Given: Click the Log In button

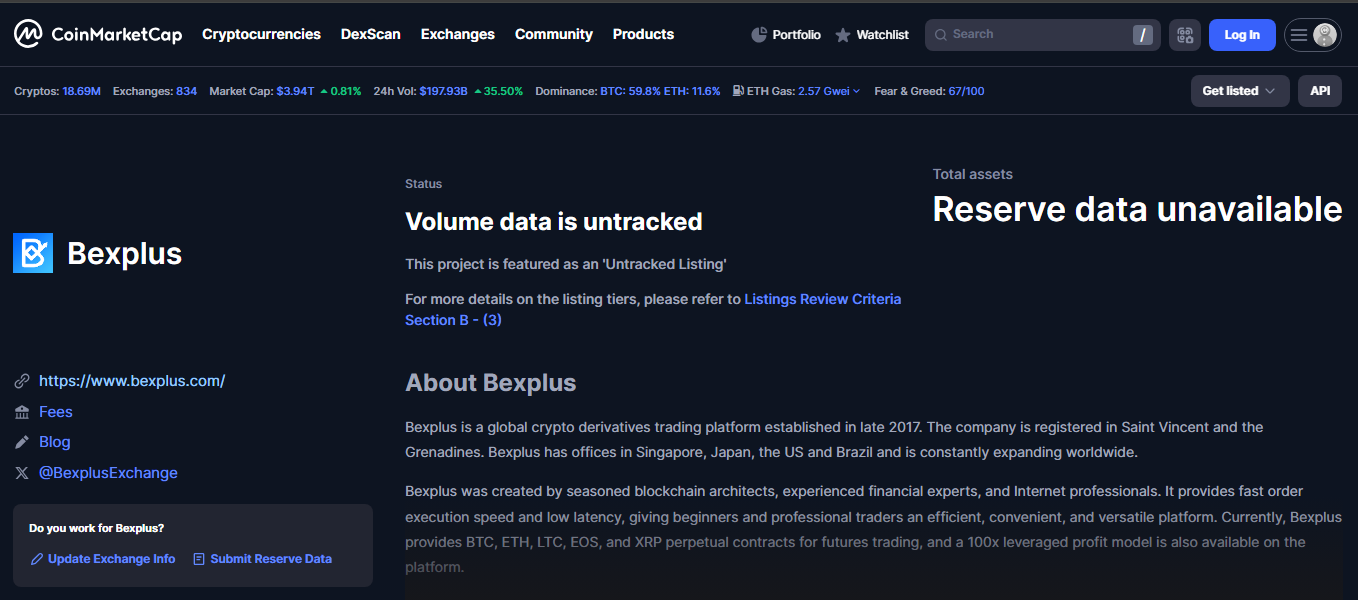Looking at the screenshot, I should 1242,34.
